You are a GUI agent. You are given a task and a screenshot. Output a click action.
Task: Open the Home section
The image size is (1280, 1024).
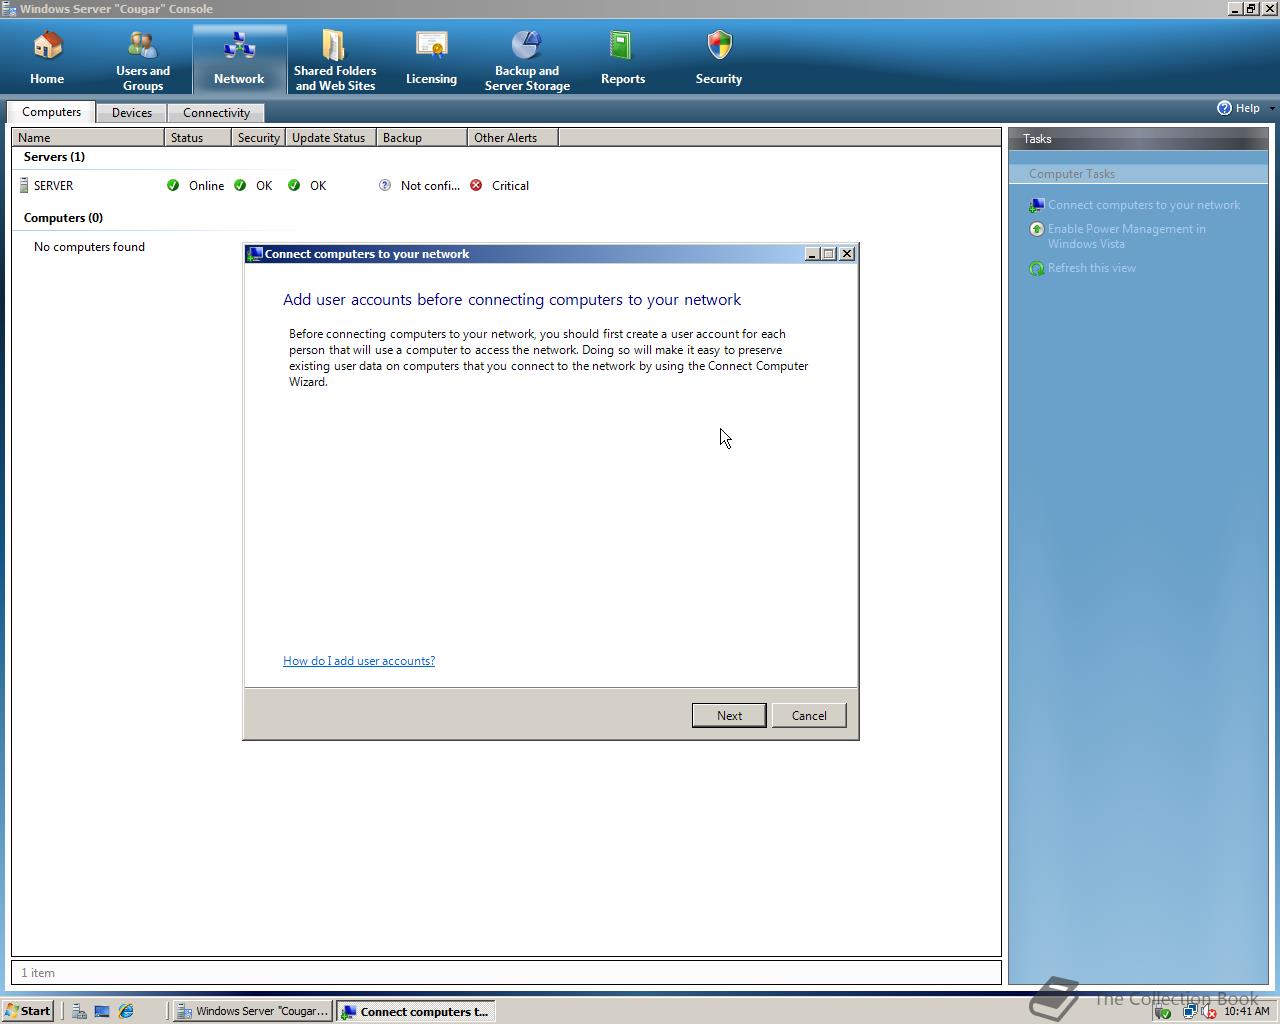click(x=47, y=60)
